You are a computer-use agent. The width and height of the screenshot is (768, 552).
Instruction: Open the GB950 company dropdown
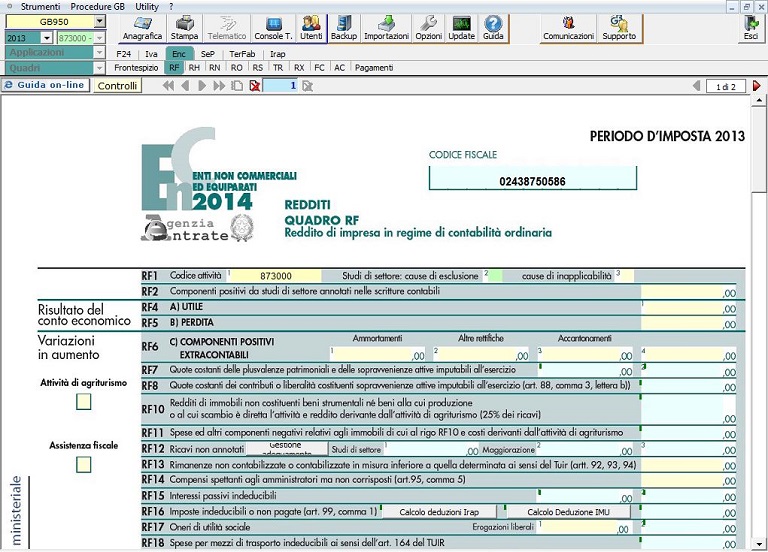(99, 21)
